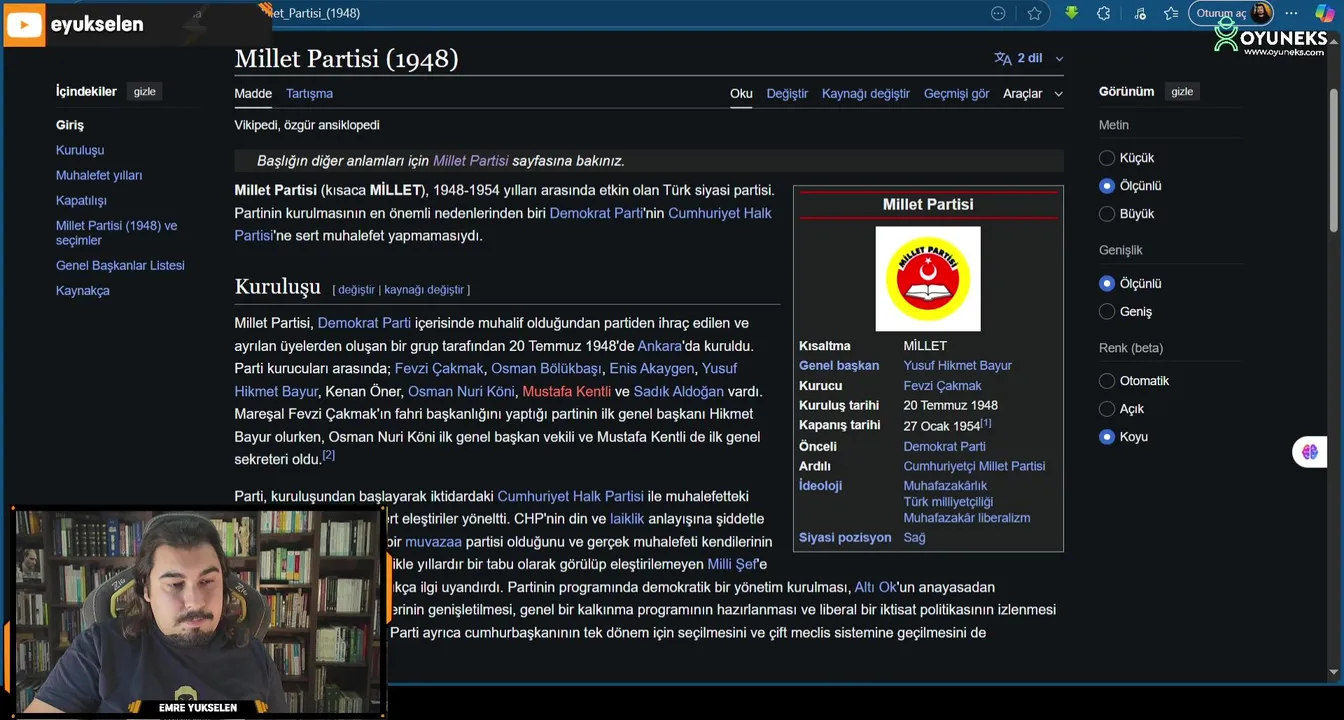
Task: Click the translate languages icon beside 2 dil
Action: [x=1003, y=58]
